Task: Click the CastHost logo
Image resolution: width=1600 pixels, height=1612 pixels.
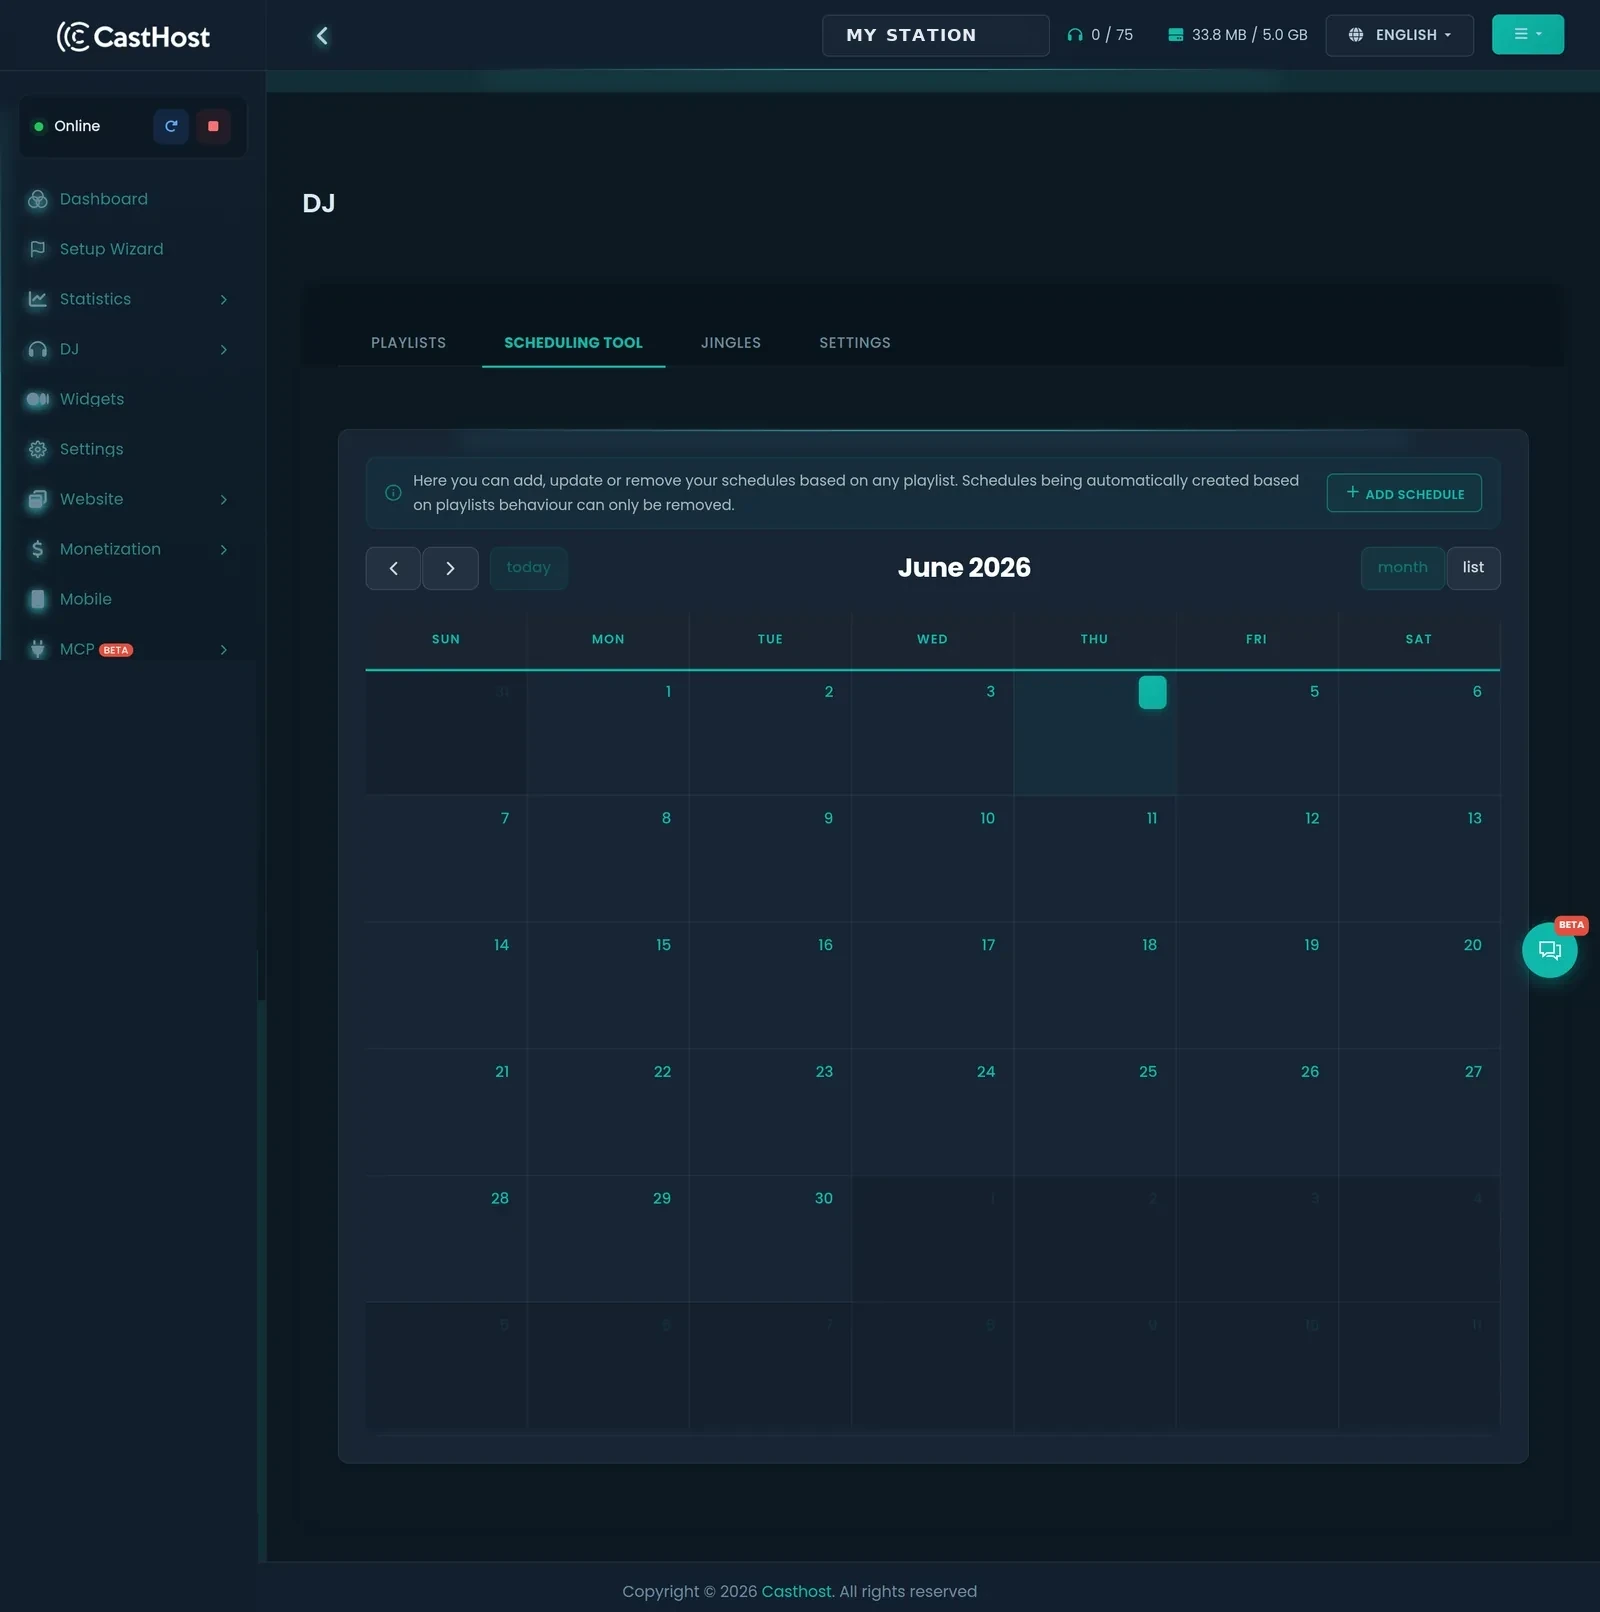Action: (133, 36)
